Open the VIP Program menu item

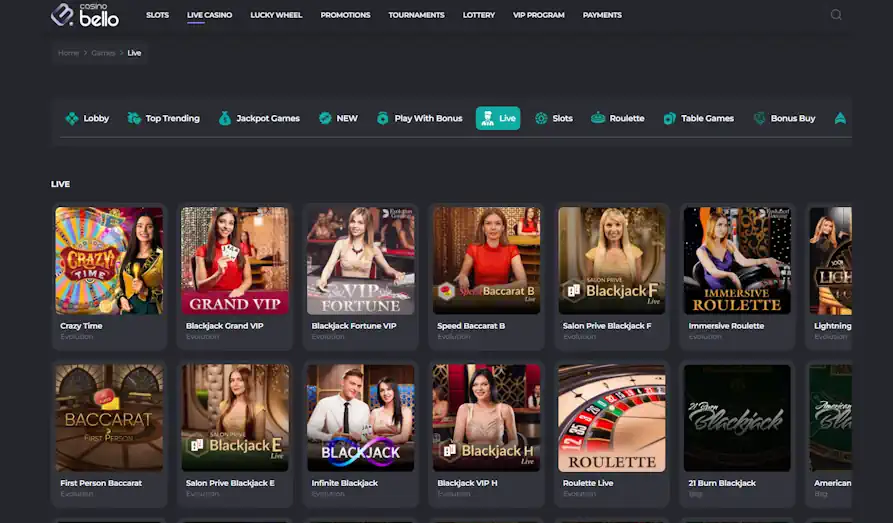(x=539, y=15)
